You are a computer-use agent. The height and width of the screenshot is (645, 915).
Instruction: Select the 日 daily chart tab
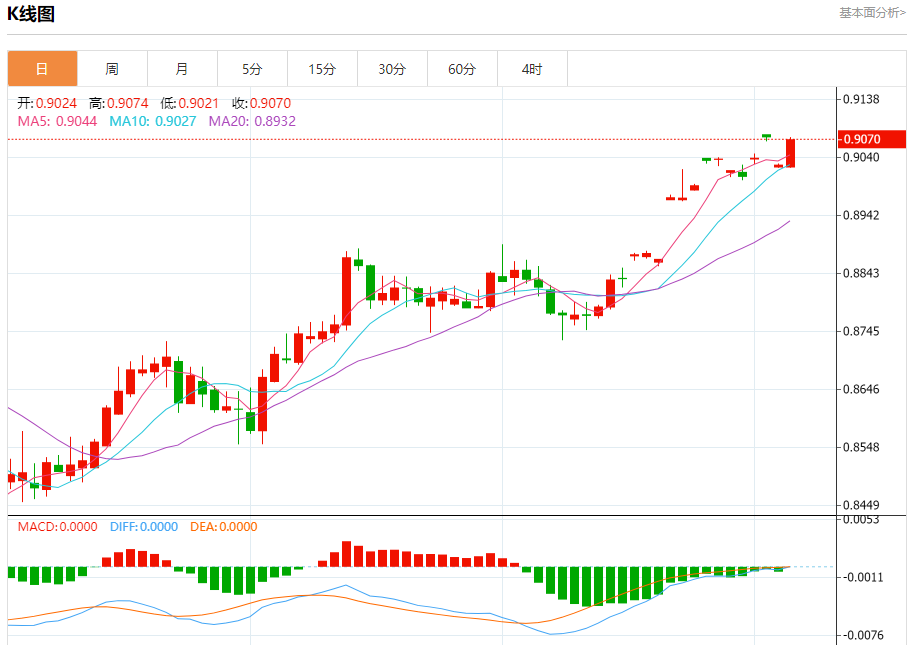click(x=42, y=69)
